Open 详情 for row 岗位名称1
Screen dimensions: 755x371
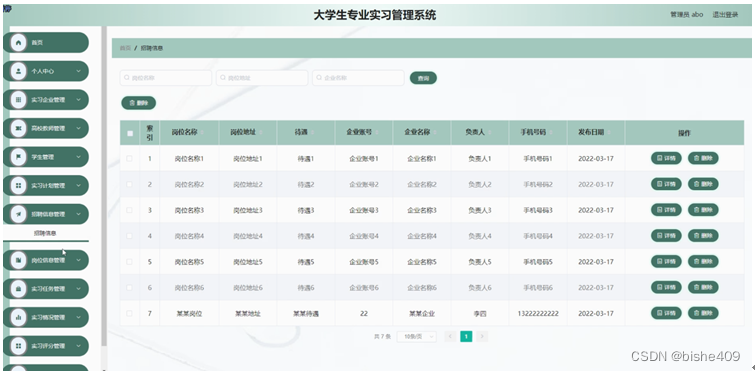coord(666,158)
